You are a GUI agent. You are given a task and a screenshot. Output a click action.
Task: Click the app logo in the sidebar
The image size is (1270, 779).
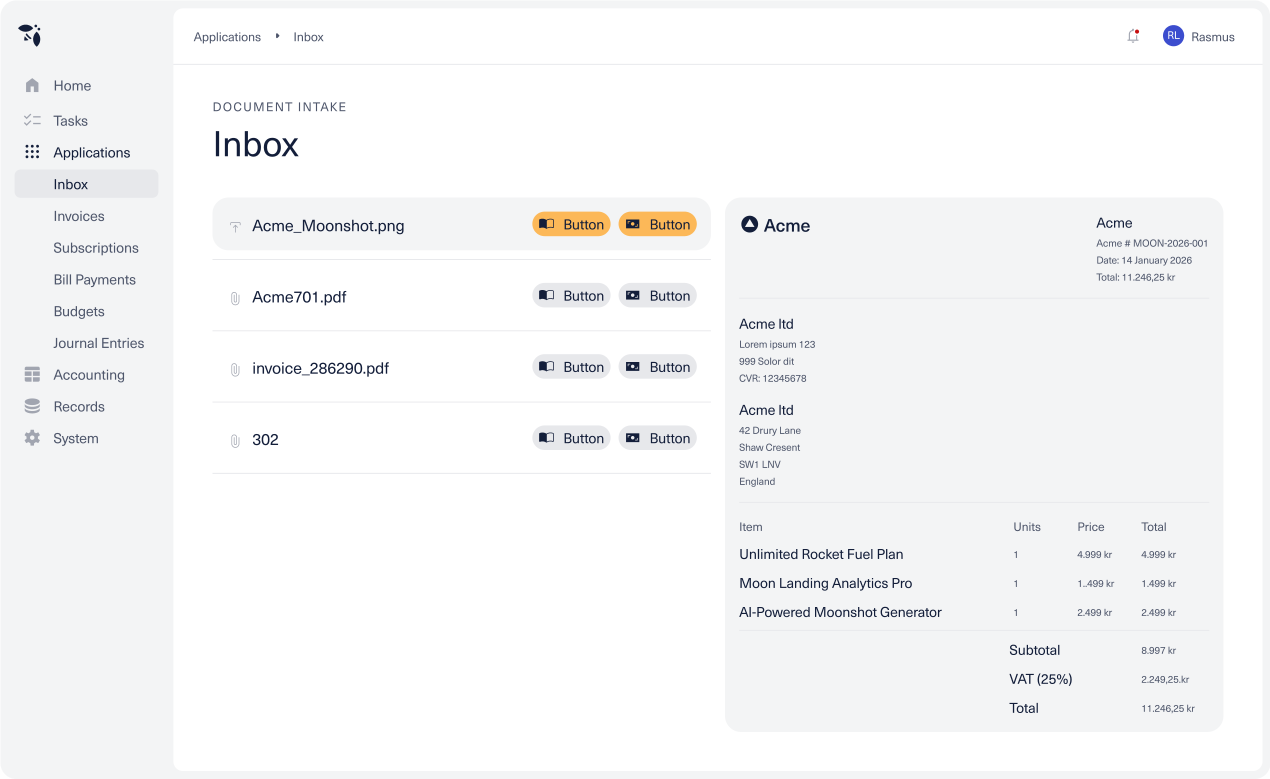tap(30, 35)
